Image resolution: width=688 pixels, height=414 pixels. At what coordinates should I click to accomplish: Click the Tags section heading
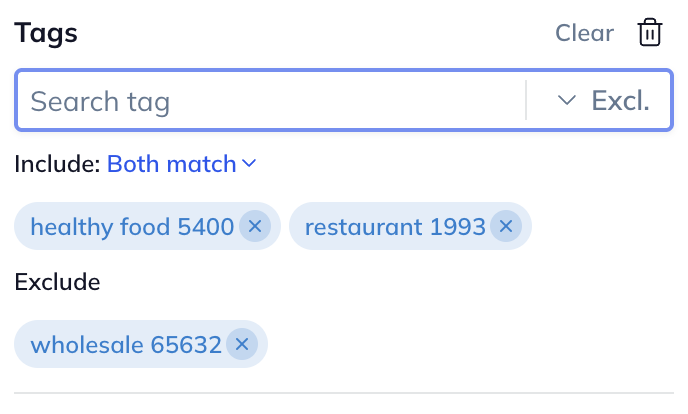(x=46, y=33)
